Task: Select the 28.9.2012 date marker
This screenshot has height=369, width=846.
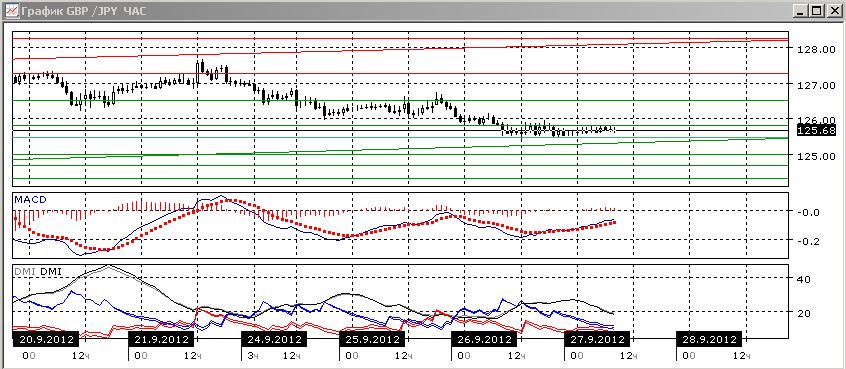Action: 709,339
